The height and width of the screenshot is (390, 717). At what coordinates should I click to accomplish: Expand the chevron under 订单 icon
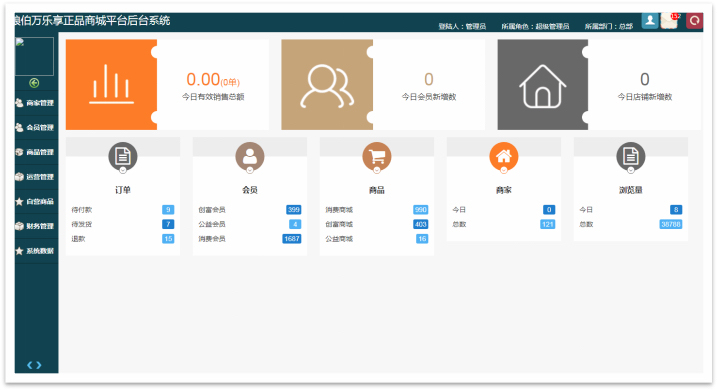(x=123, y=170)
